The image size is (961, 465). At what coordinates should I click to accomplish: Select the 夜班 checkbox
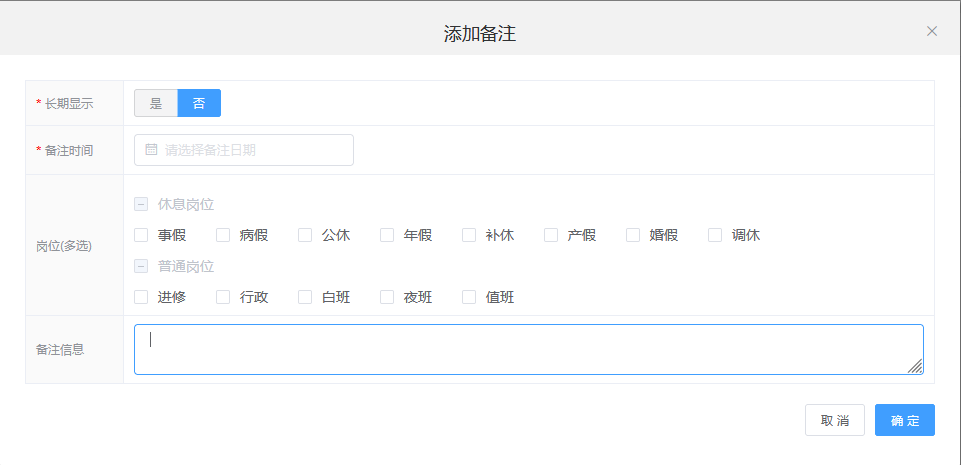pyautogui.click(x=387, y=297)
